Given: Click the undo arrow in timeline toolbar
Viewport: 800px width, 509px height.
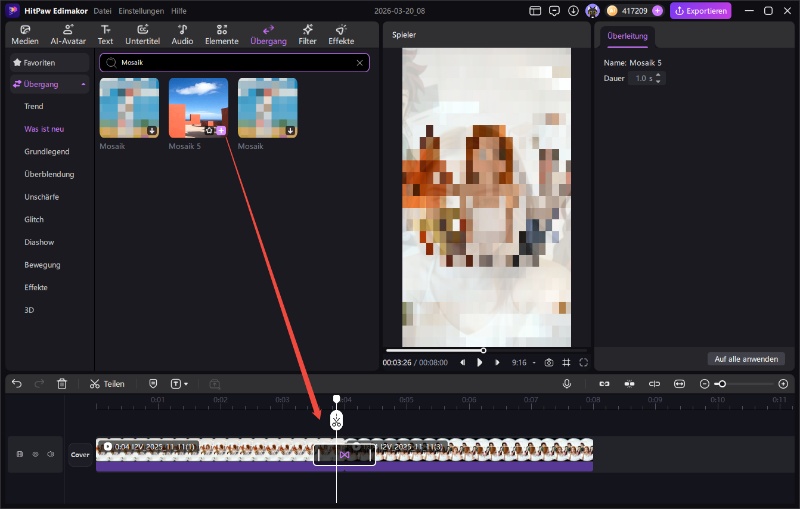Looking at the screenshot, I should point(15,384).
